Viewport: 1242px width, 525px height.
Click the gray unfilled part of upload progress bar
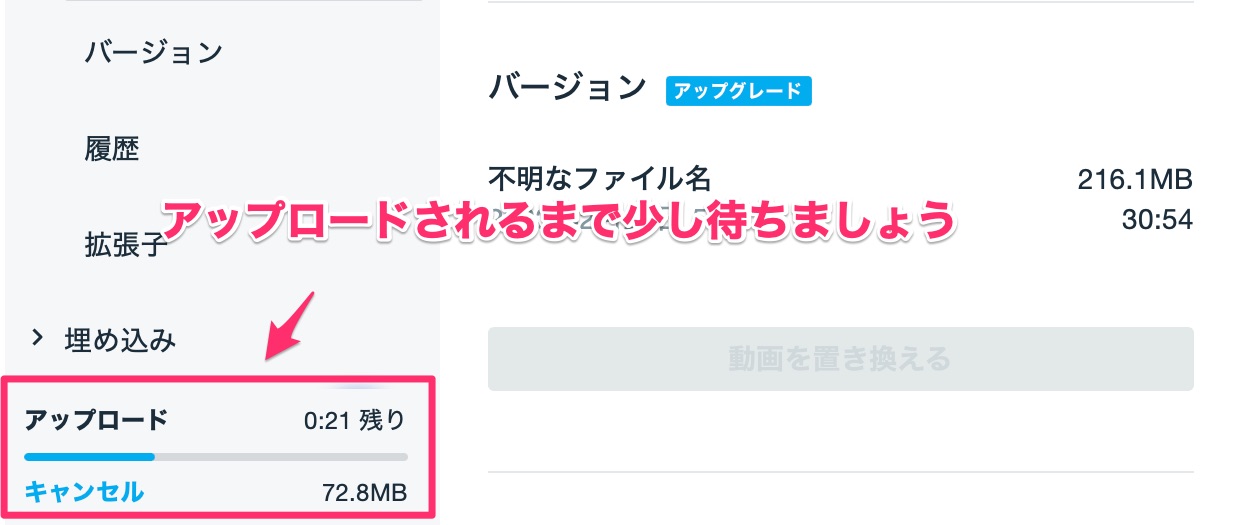coord(281,456)
